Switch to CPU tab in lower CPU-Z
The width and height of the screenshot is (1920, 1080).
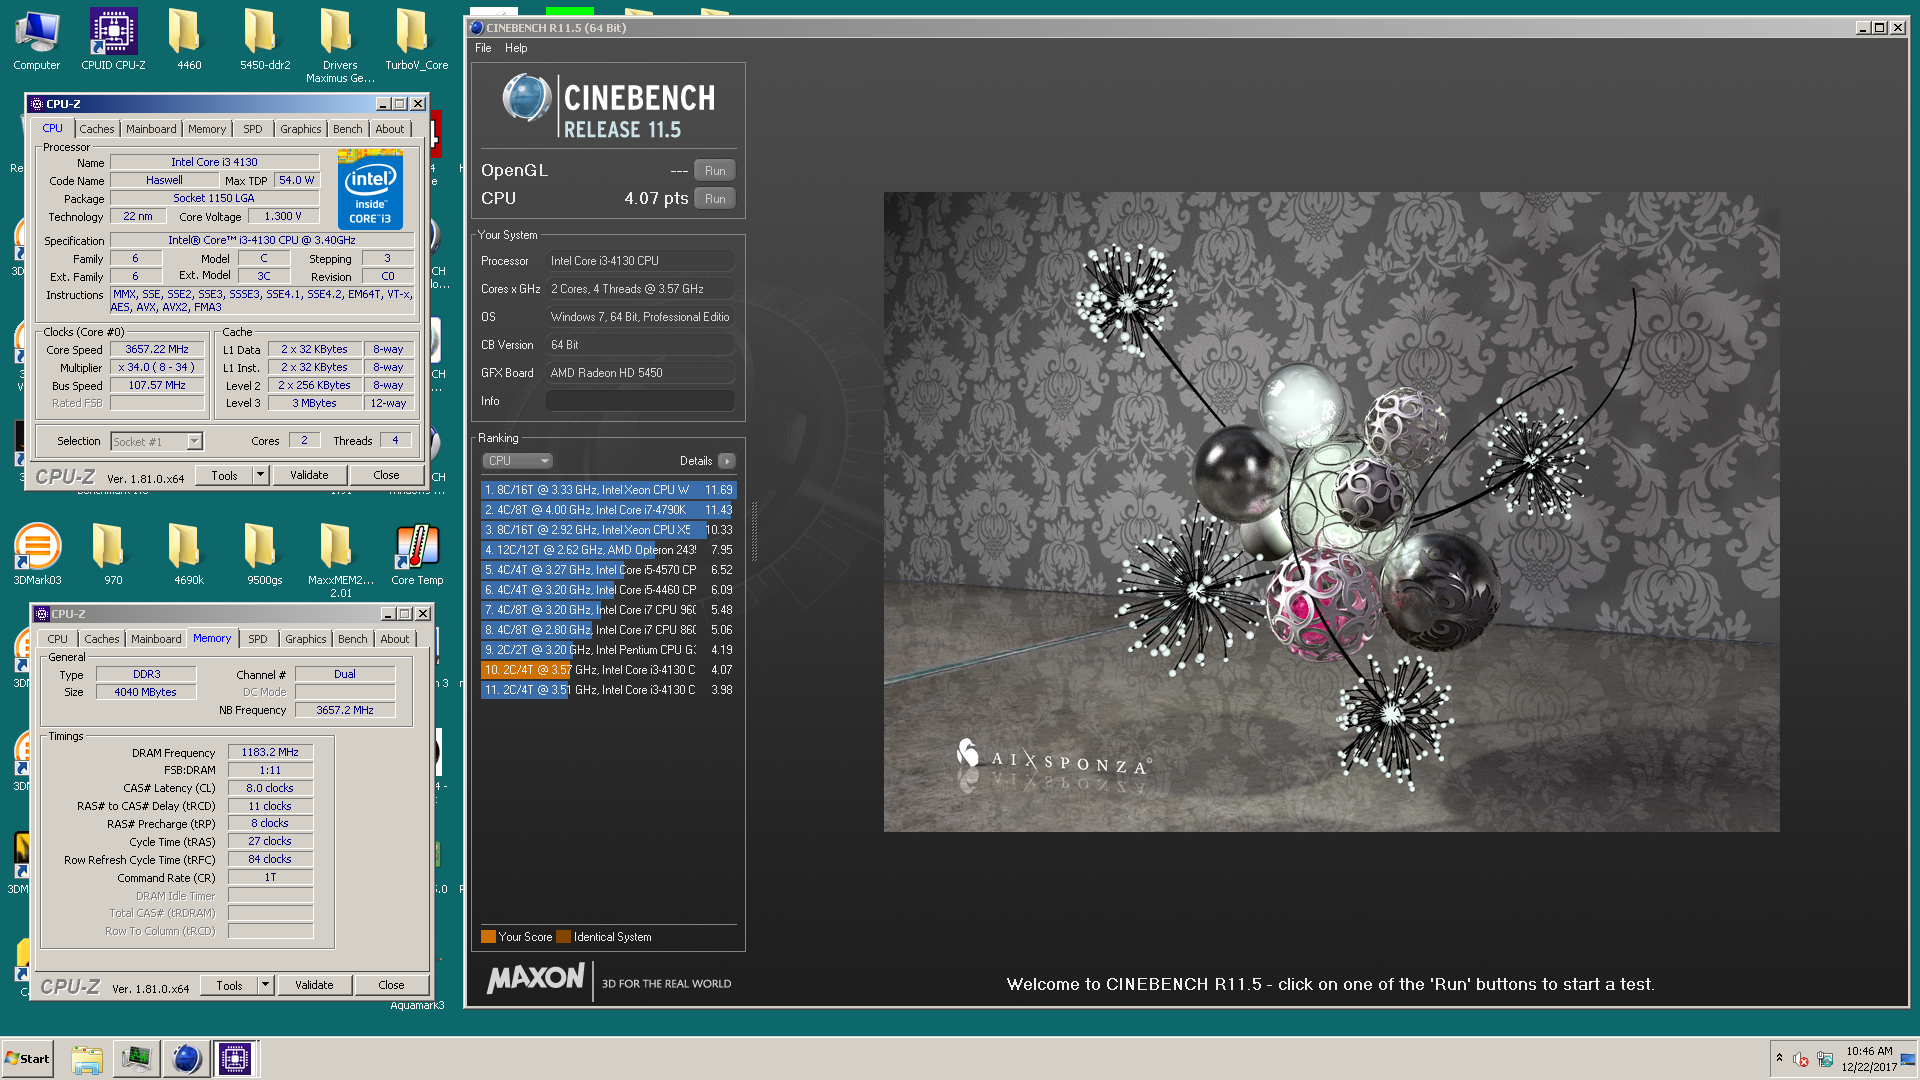pos(58,639)
